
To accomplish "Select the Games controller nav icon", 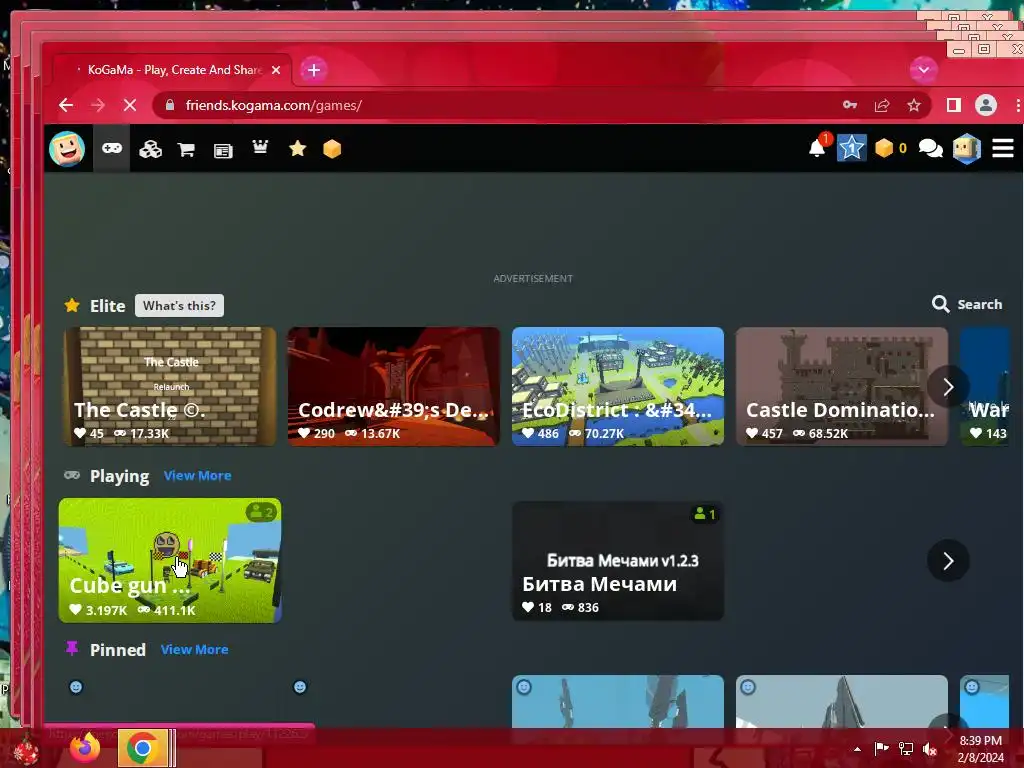I will tap(112, 149).
